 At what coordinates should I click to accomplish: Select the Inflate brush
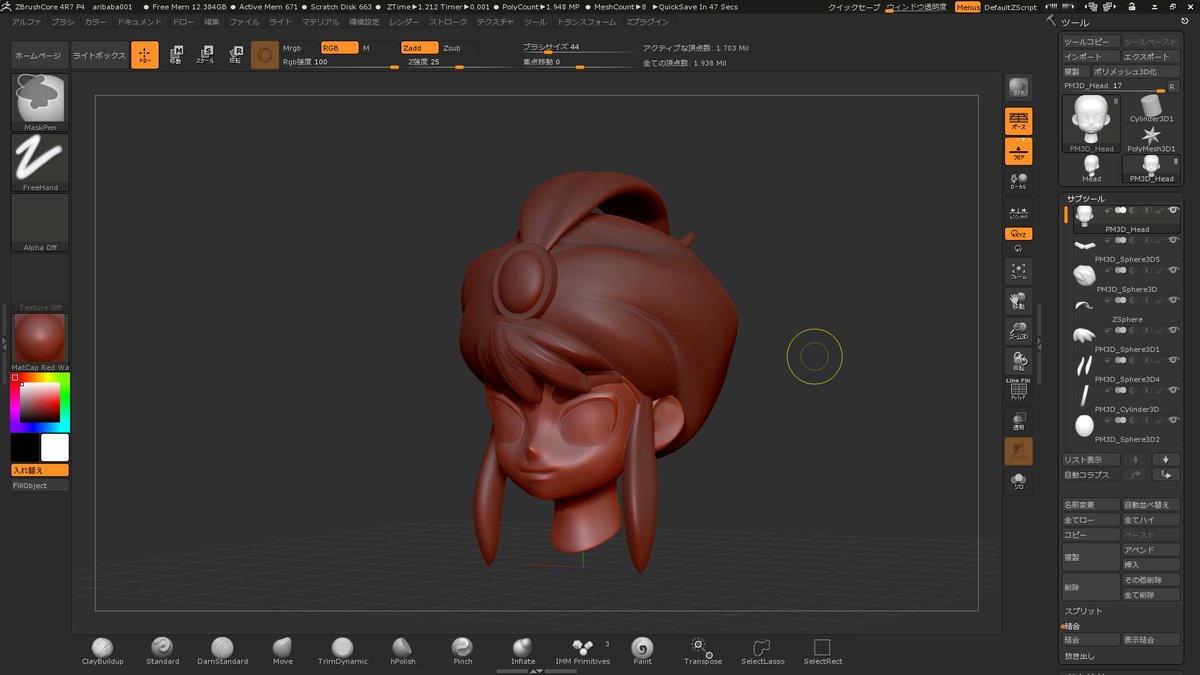coord(522,648)
